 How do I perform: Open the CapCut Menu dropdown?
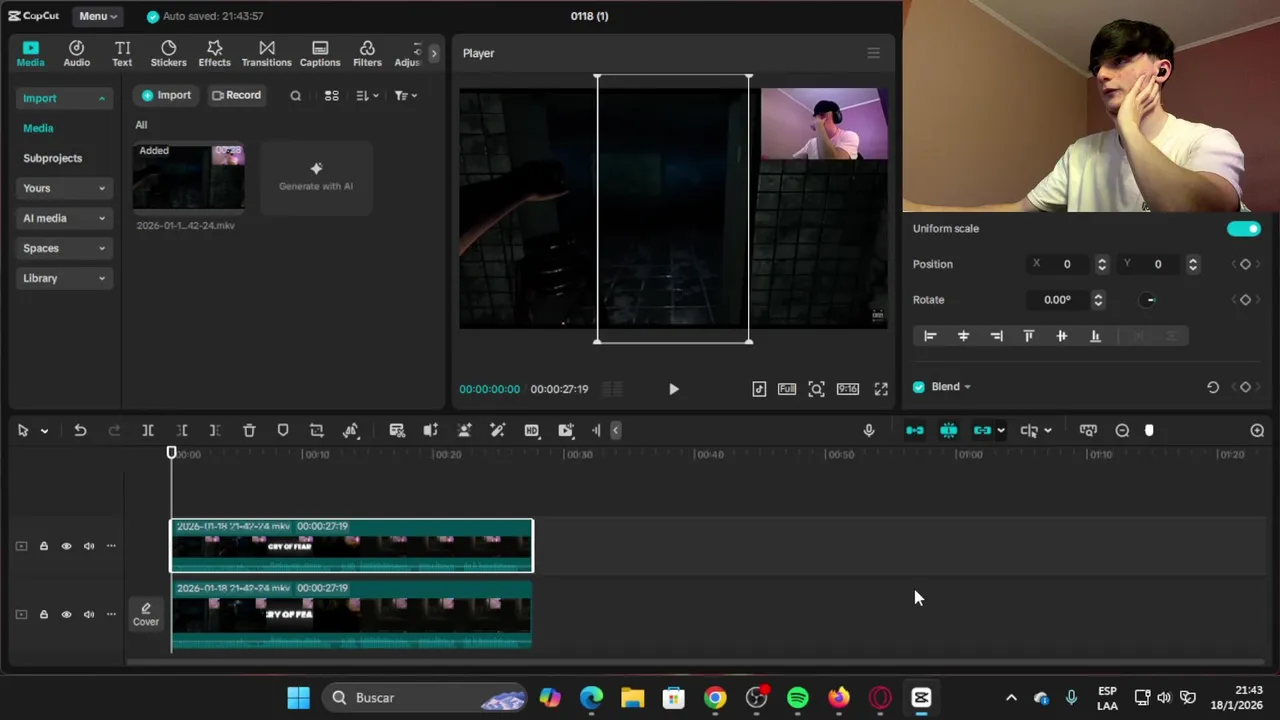pos(98,16)
